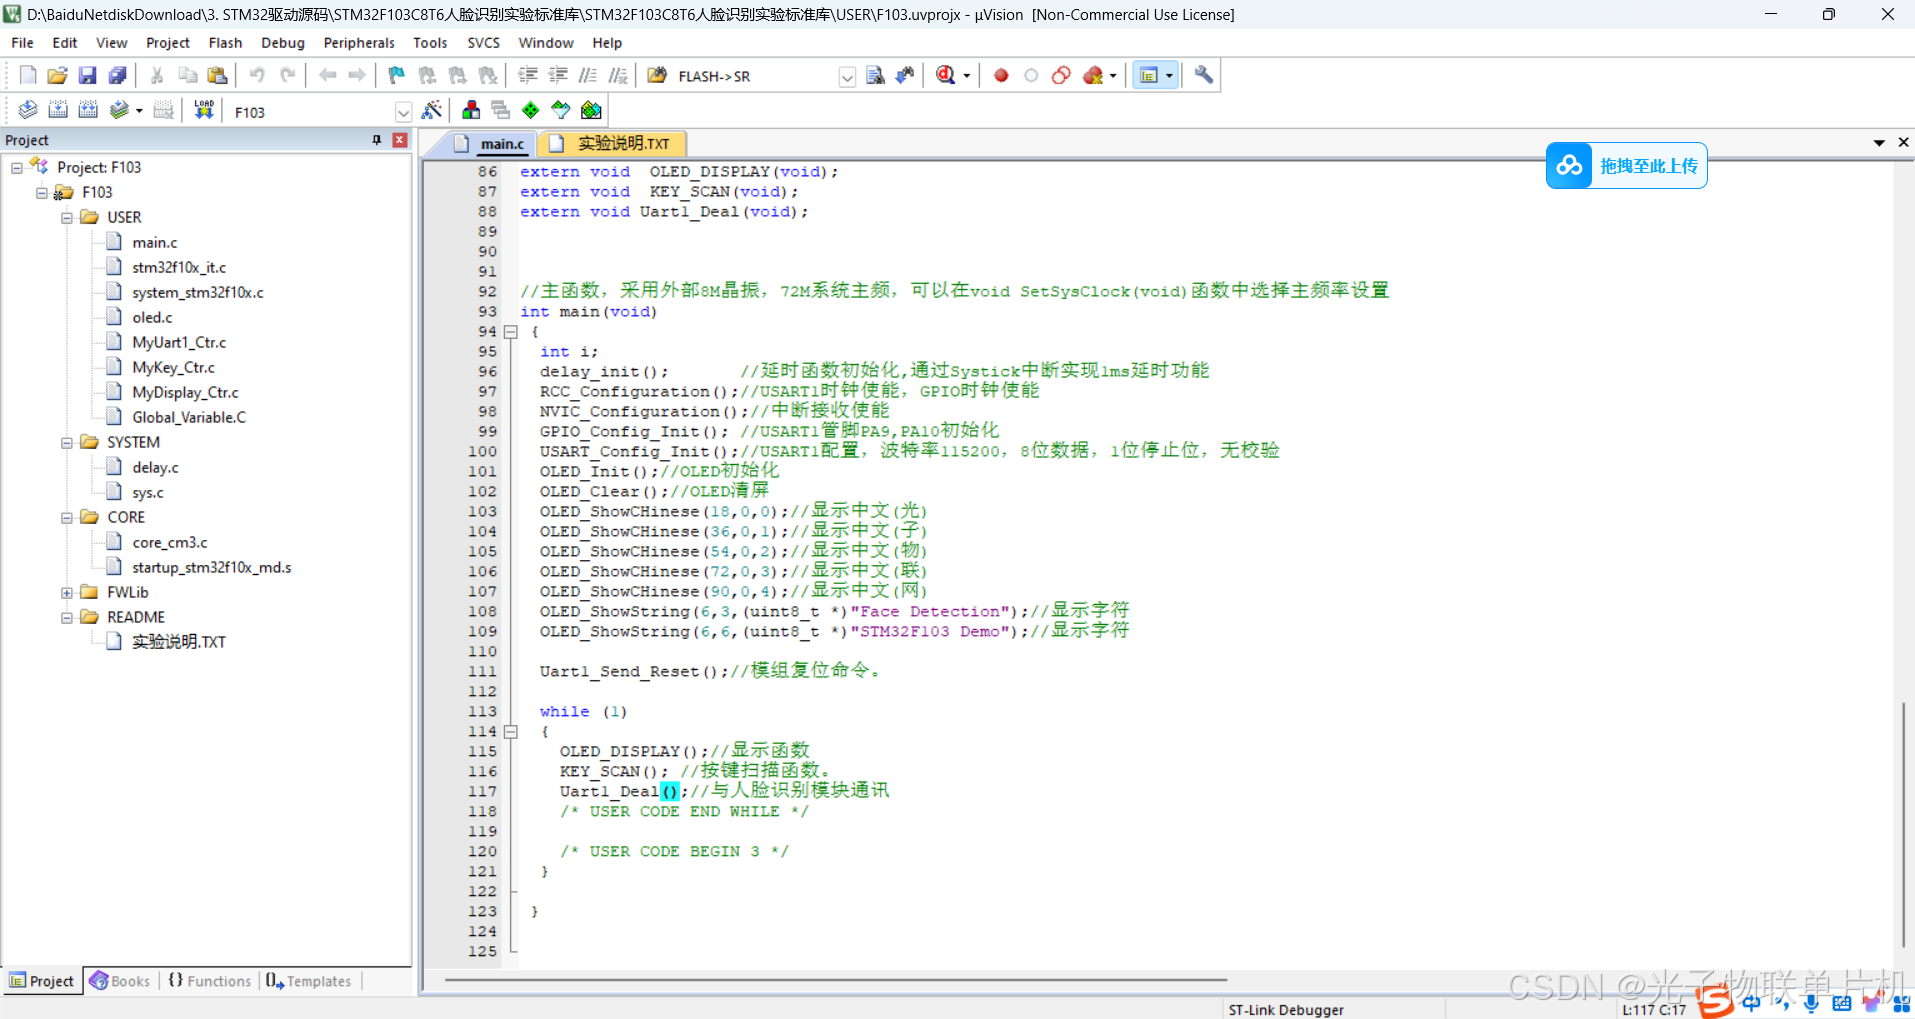Screen dimensions: 1915x1019
Task: Insert breakpoint red dot icon
Action: click(1001, 76)
